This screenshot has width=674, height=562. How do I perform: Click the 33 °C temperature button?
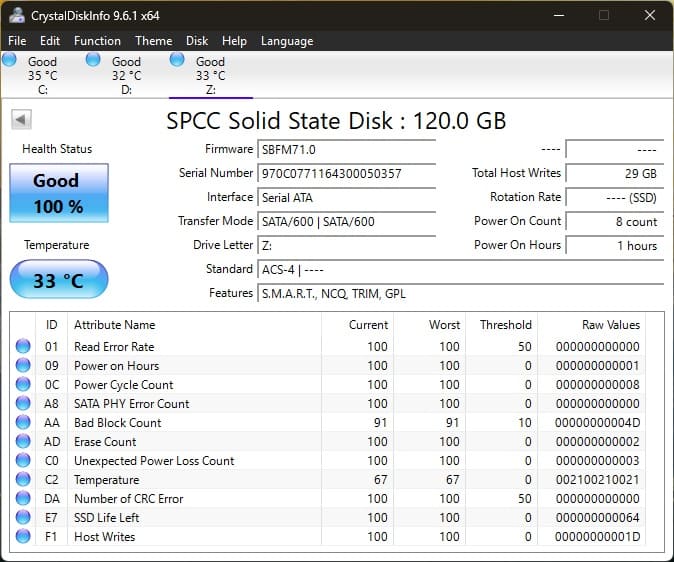click(x=59, y=279)
